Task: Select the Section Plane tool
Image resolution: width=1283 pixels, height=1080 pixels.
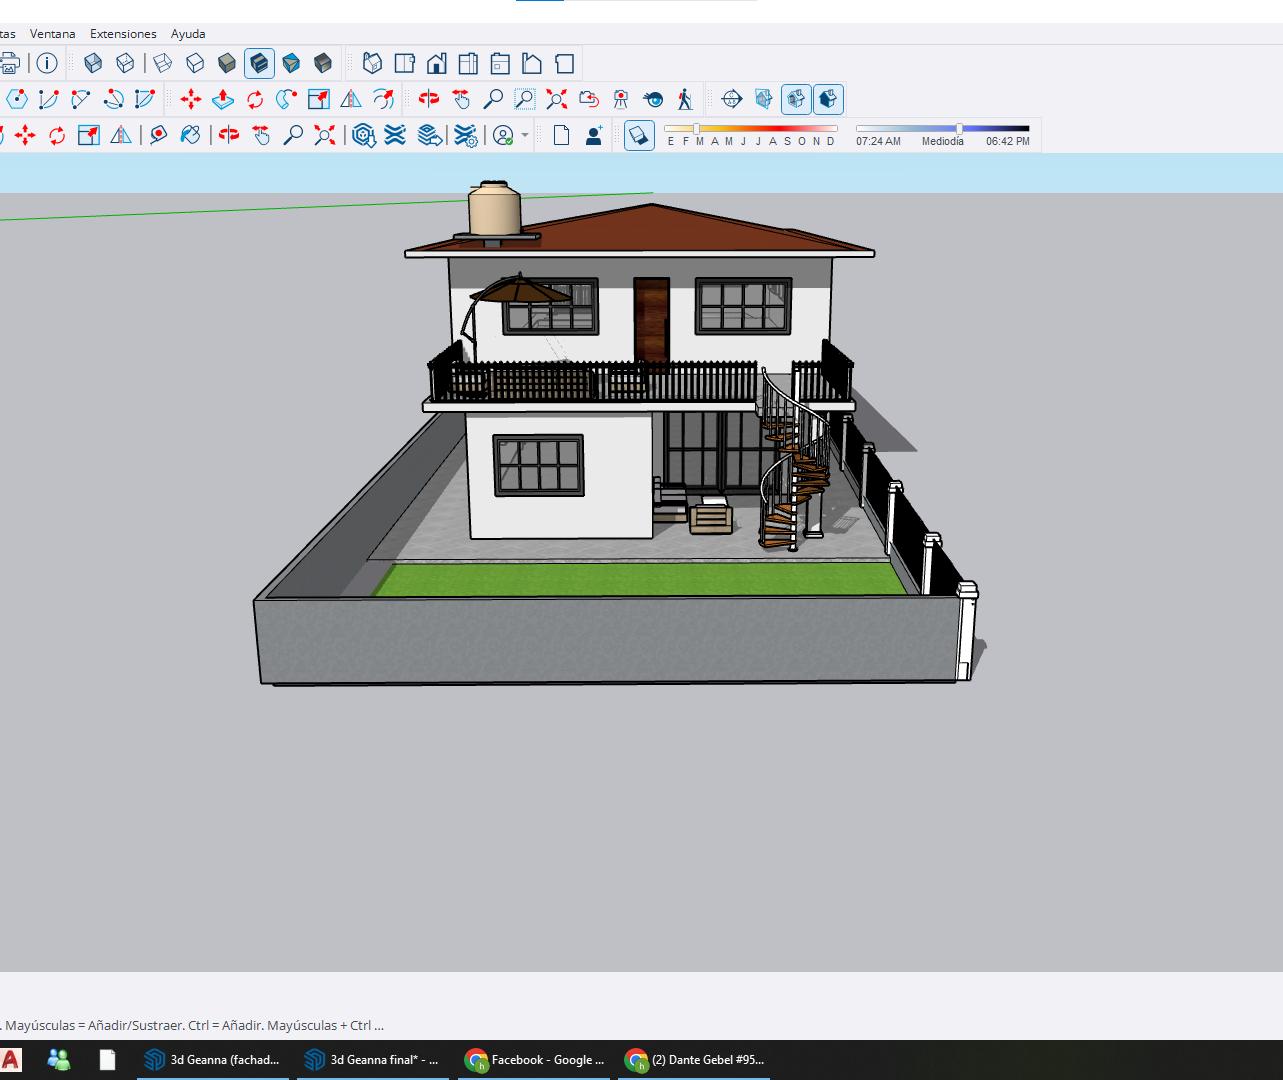Action: tap(731, 99)
